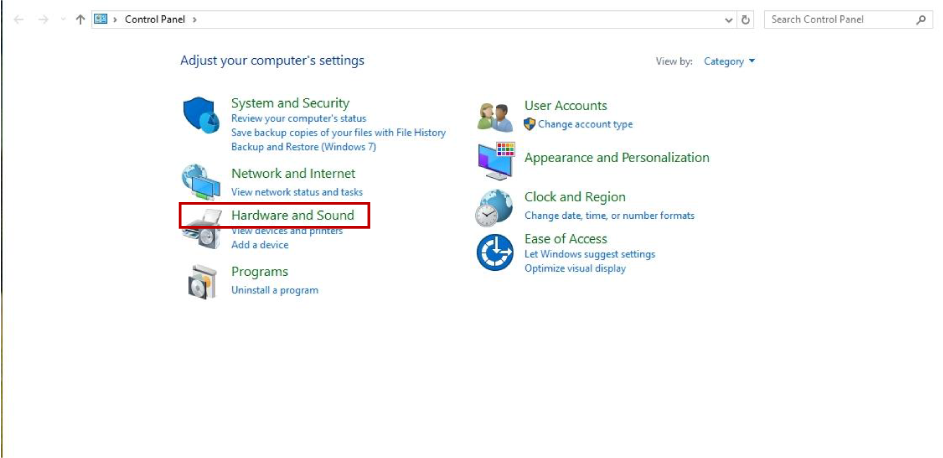Image resolution: width=943 pixels, height=458 pixels.
Task: Click Change account type link
Action: [x=585, y=124]
